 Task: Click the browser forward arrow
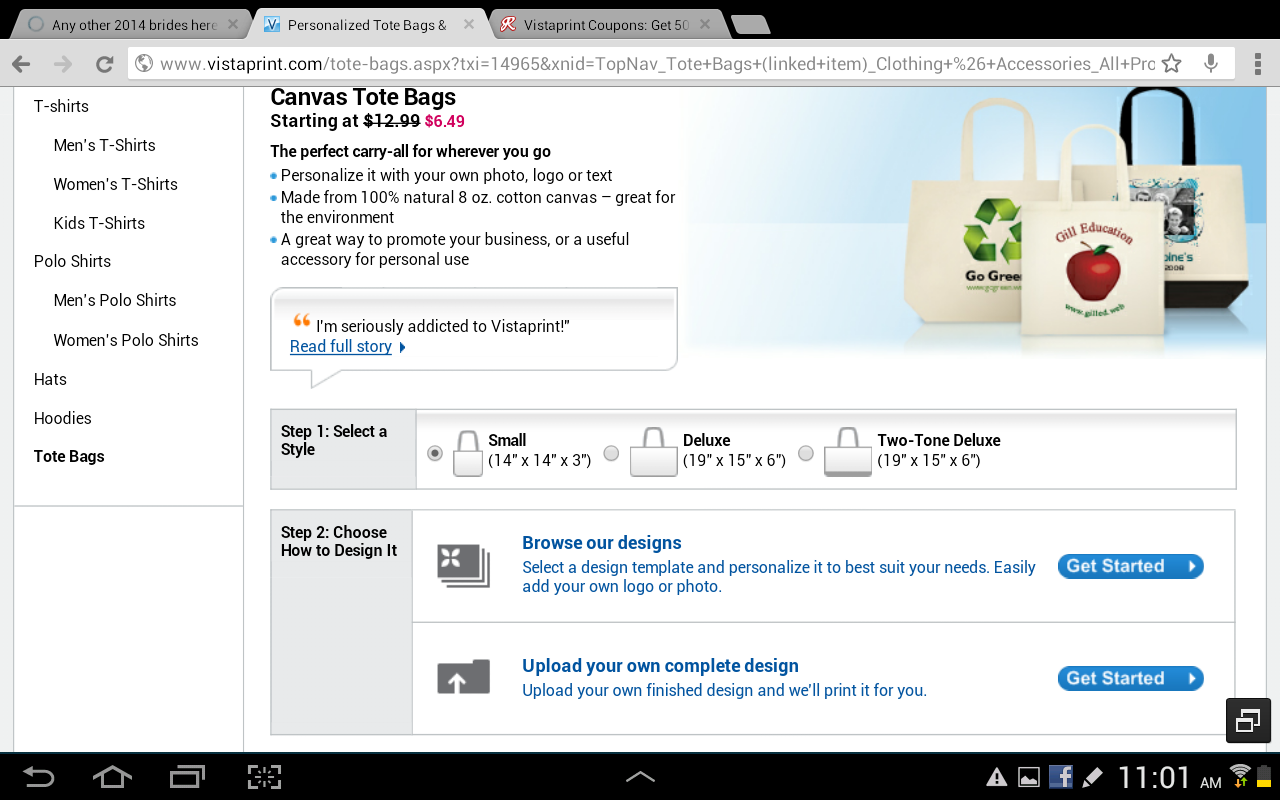point(63,64)
